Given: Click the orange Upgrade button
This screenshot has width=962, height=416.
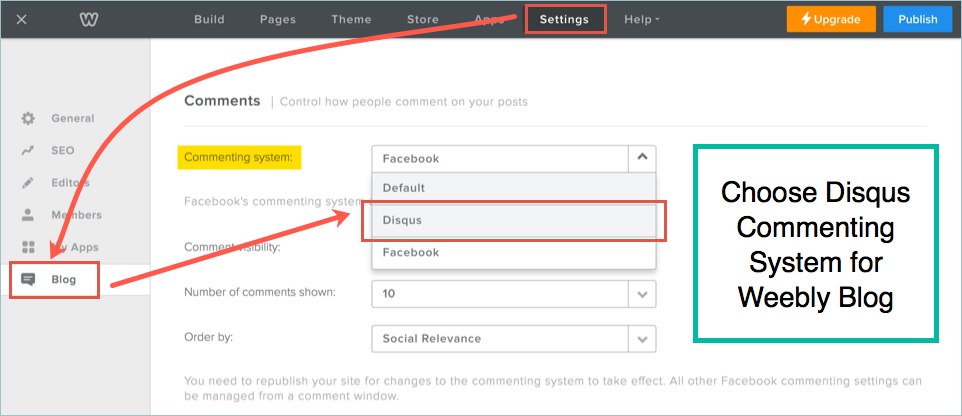Looking at the screenshot, I should (x=831, y=19).
